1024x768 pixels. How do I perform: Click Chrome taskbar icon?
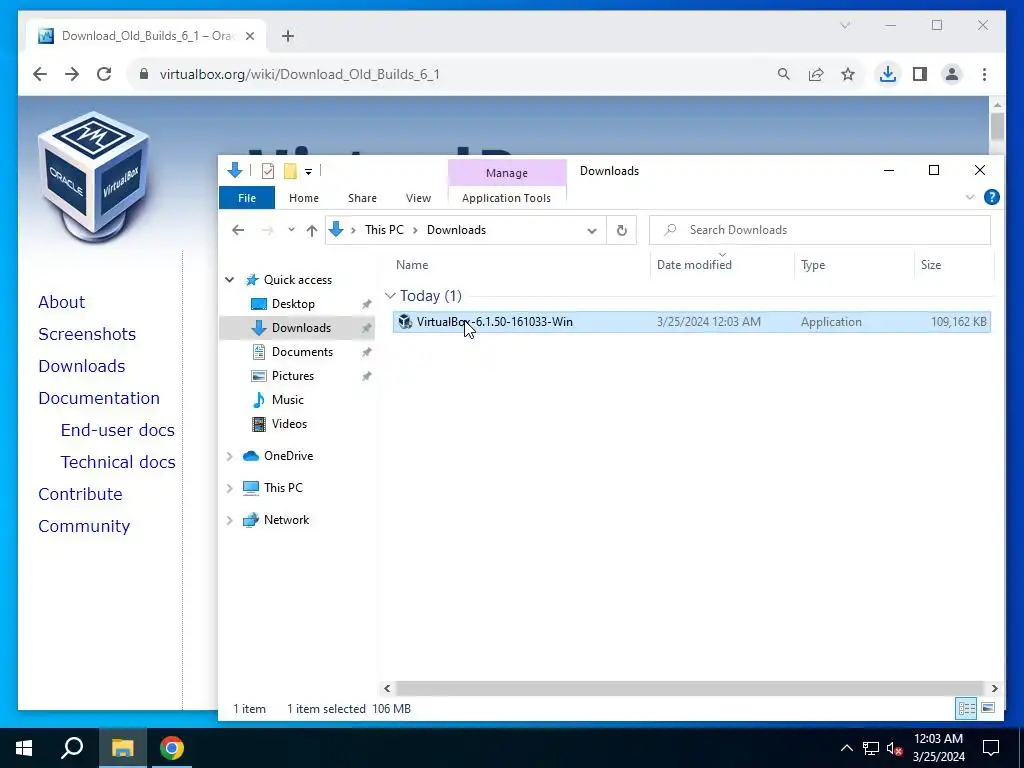(x=172, y=748)
